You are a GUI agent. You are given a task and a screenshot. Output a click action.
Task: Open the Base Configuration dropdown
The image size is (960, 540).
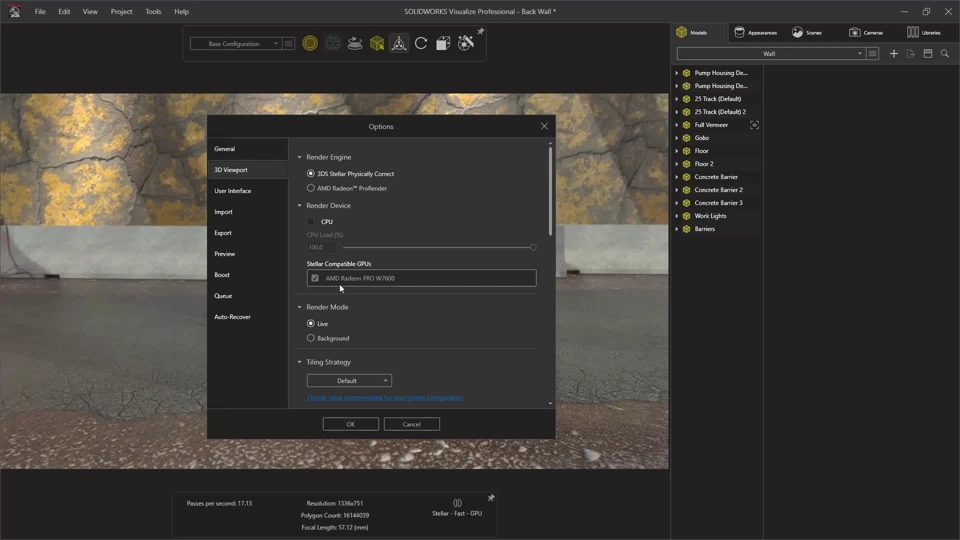[x=236, y=44]
